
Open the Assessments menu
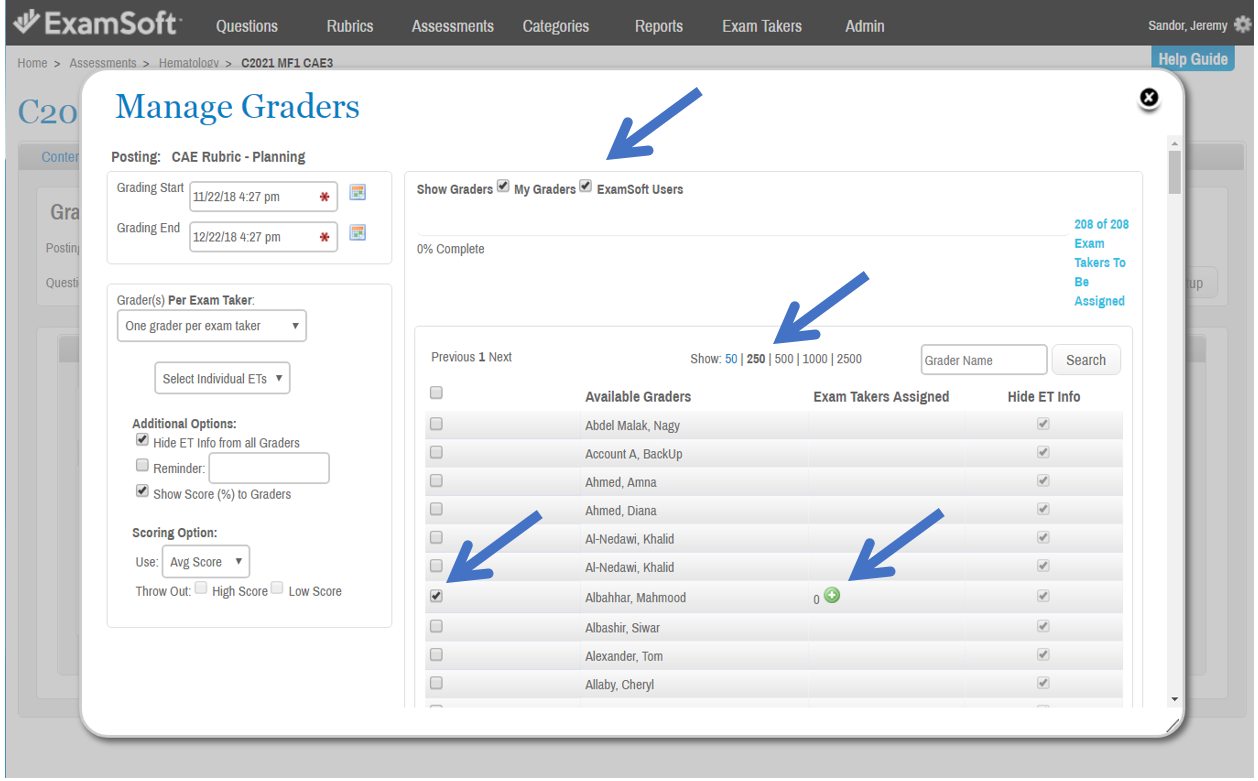tap(453, 26)
